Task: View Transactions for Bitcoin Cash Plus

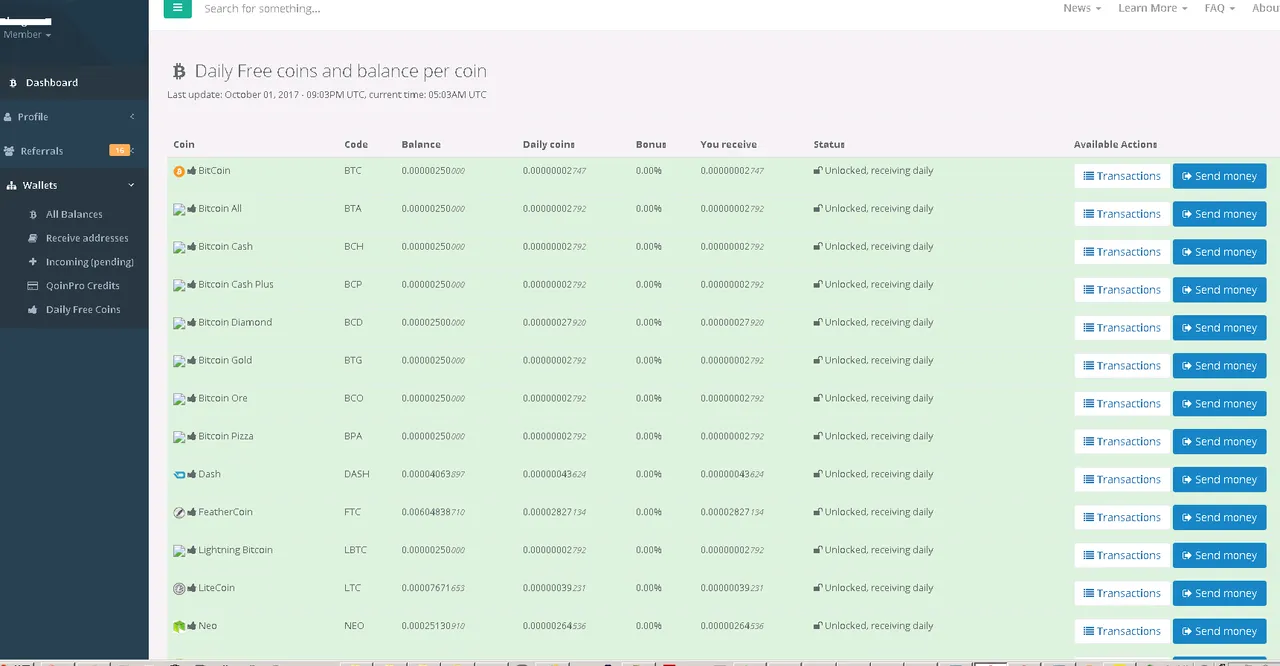Action: point(1122,290)
